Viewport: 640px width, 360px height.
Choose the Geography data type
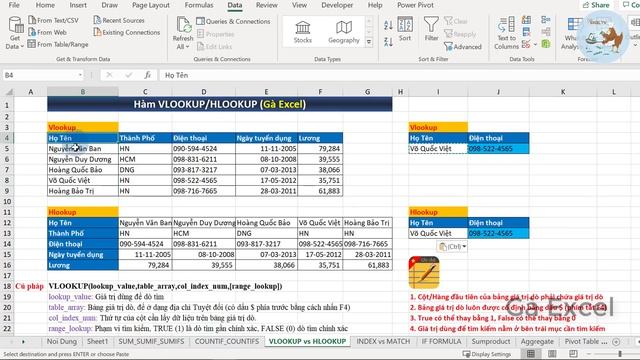coord(344,32)
